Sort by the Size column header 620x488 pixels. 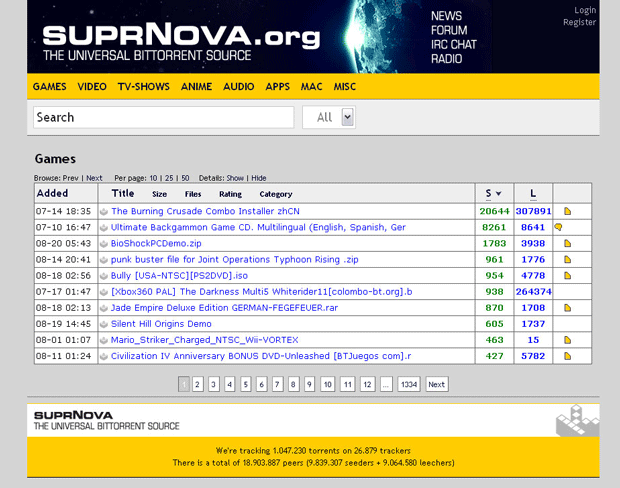pyautogui.click(x=159, y=194)
